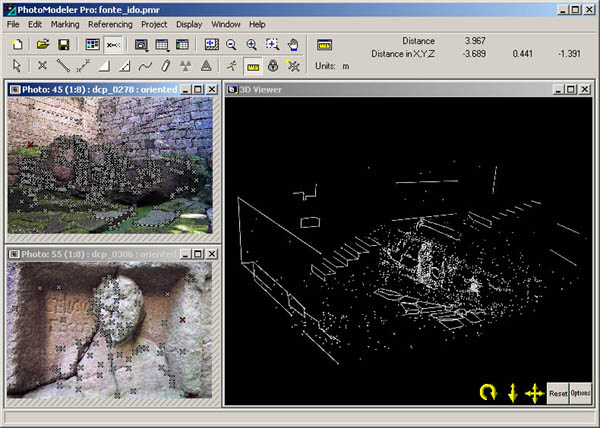Screen dimensions: 600x428
Task: Open the 3D viewer toolbar dropdown
Action: (x=141, y=45)
